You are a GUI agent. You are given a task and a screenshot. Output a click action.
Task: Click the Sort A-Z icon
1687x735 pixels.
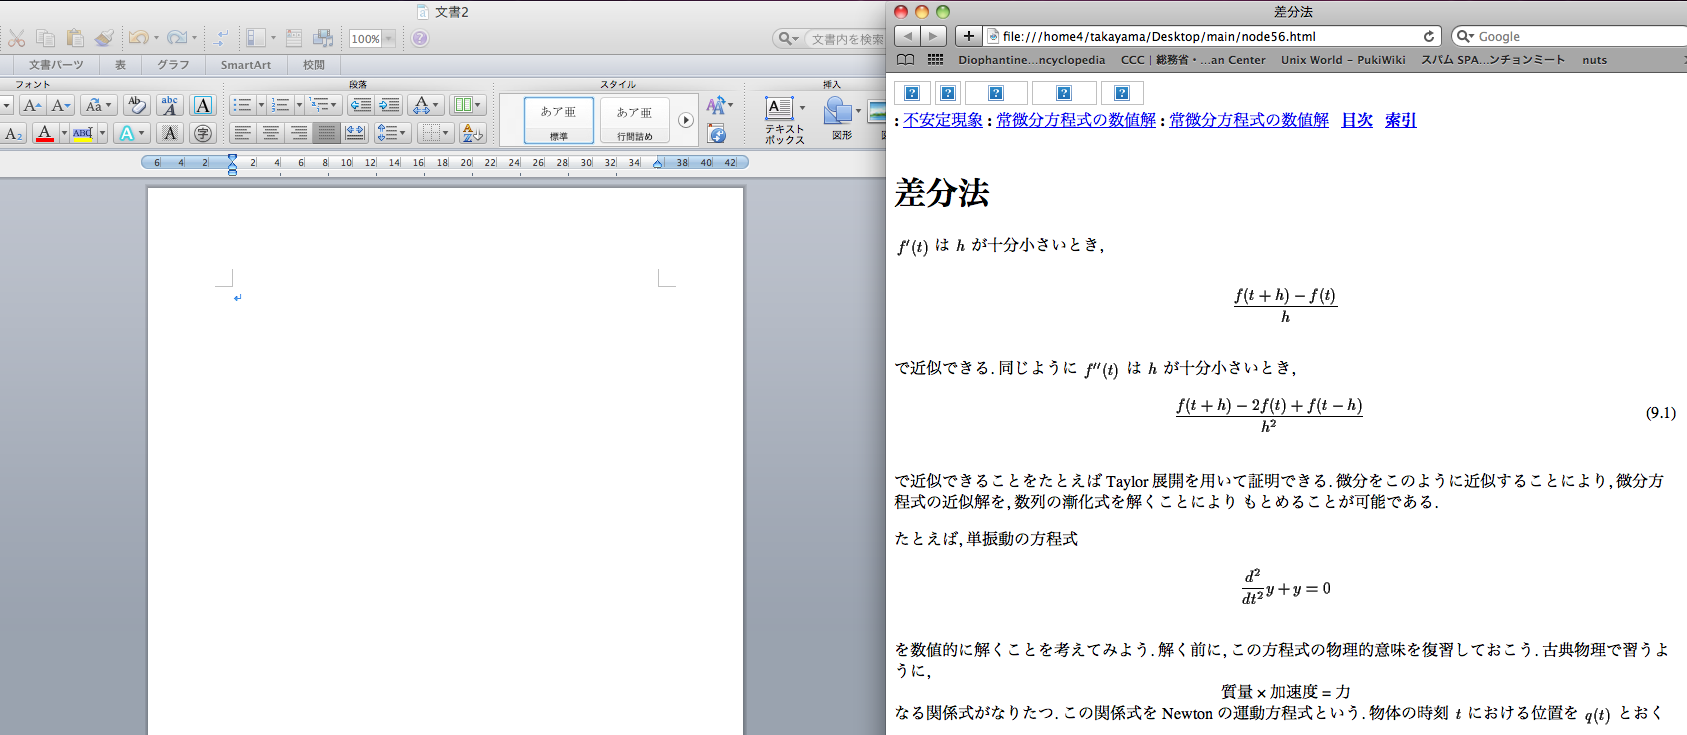point(473,133)
